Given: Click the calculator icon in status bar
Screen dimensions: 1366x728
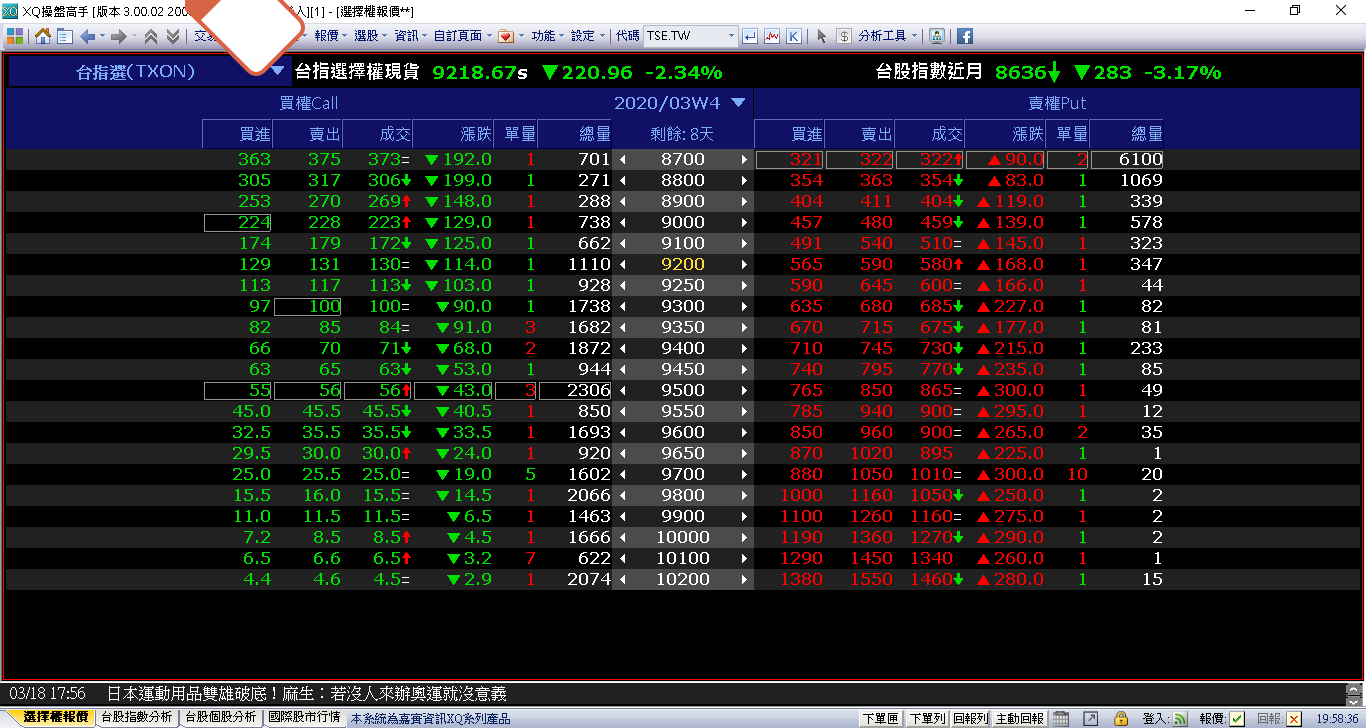Looking at the screenshot, I should coord(1061,718).
